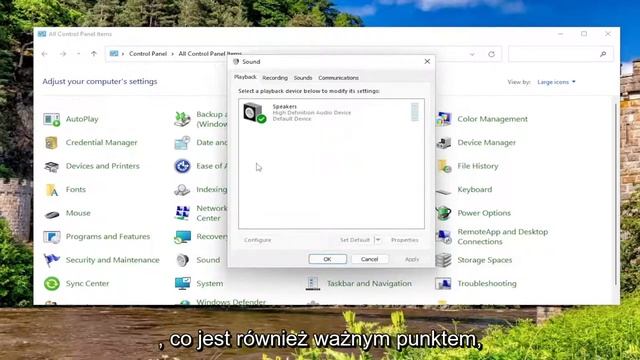640x360 pixels.
Task: Switch to the Communications tab
Action: 338,78
